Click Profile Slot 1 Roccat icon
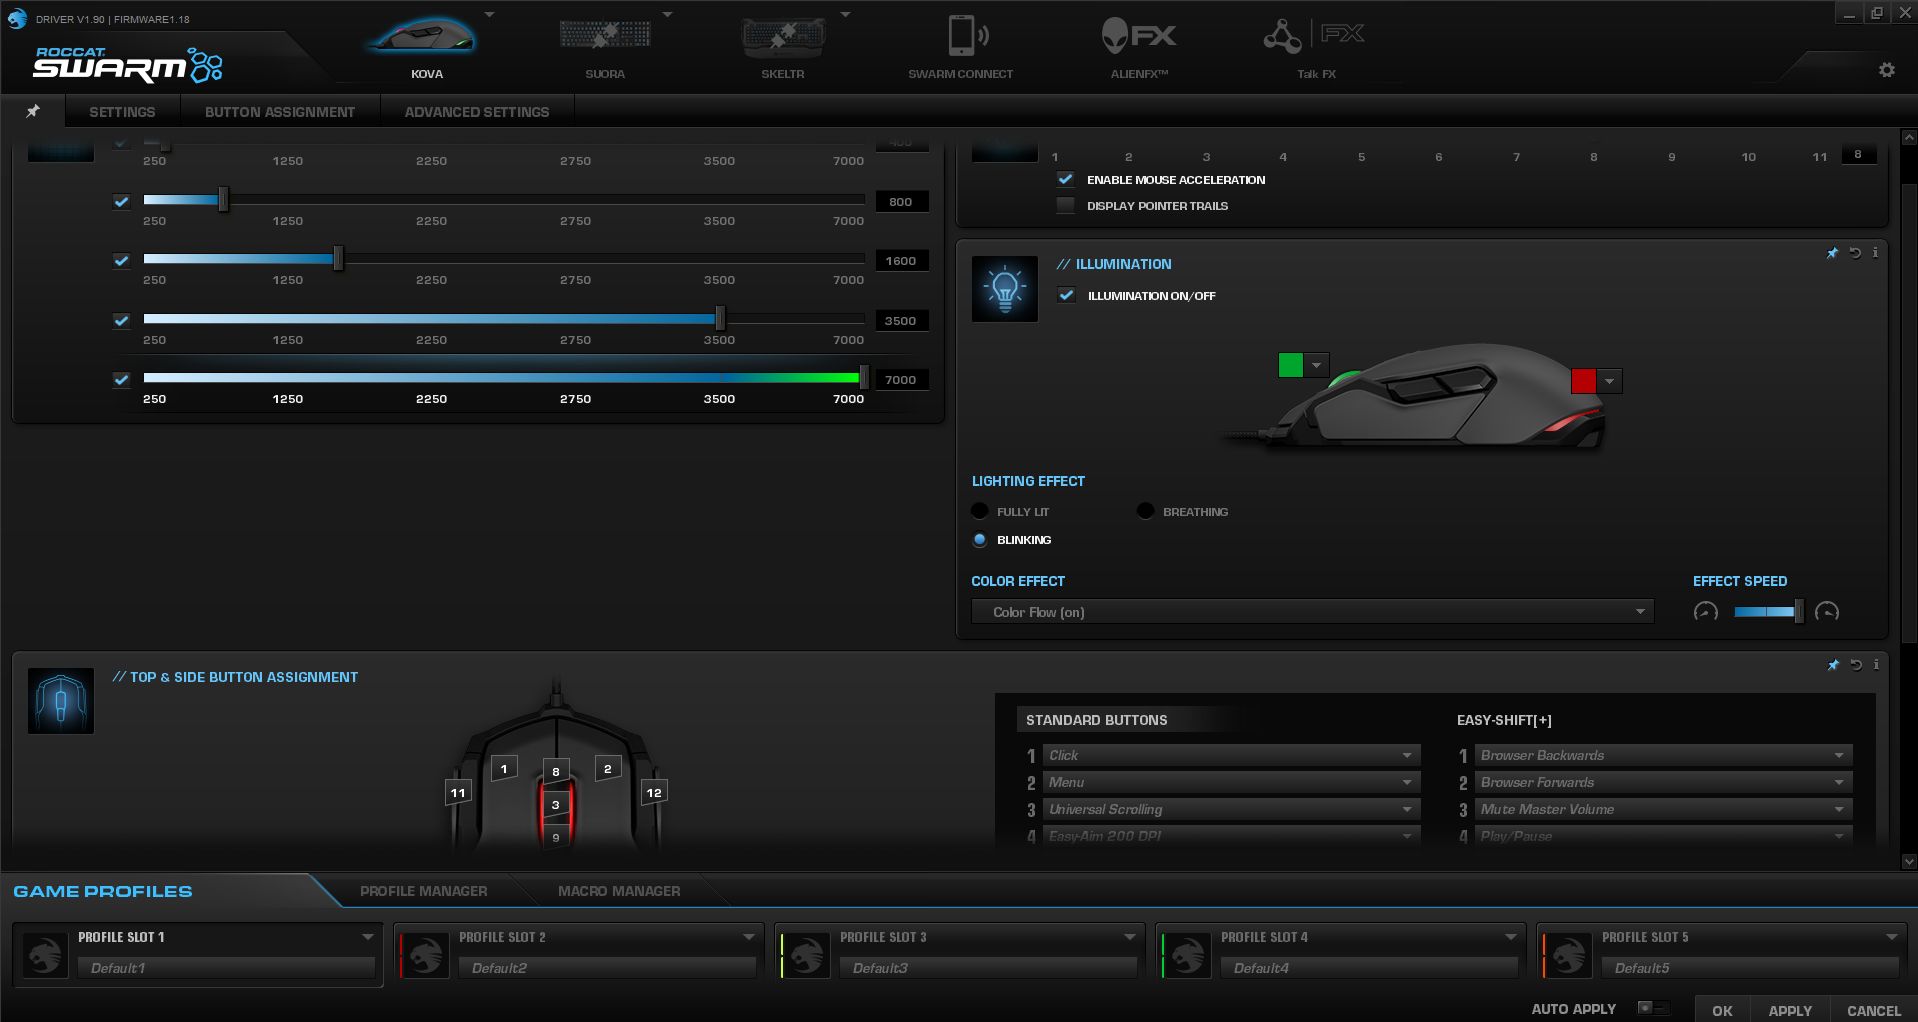Screen dimensions: 1918x1022 tap(45, 955)
